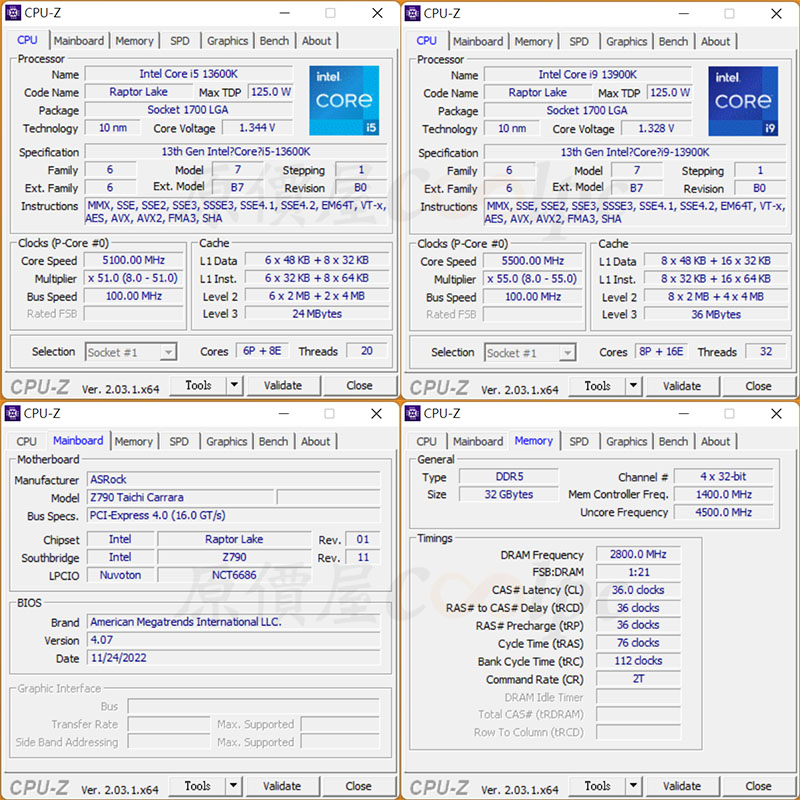Open the SPD tab in the Memory window
The height and width of the screenshot is (800, 800).
point(579,441)
